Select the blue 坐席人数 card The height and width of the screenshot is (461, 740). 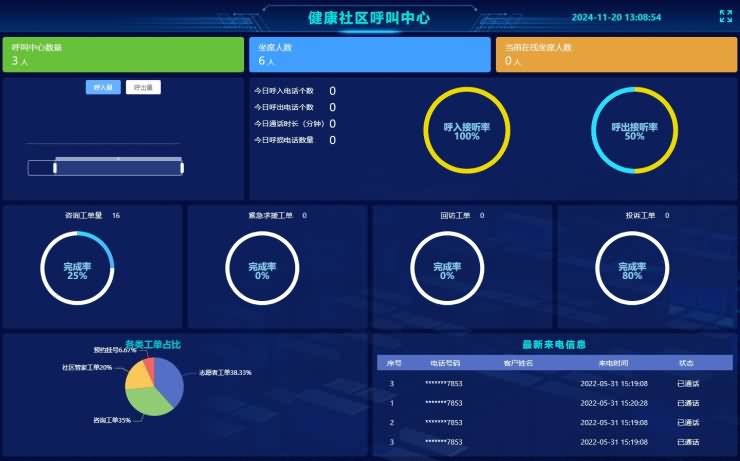[x=370, y=55]
